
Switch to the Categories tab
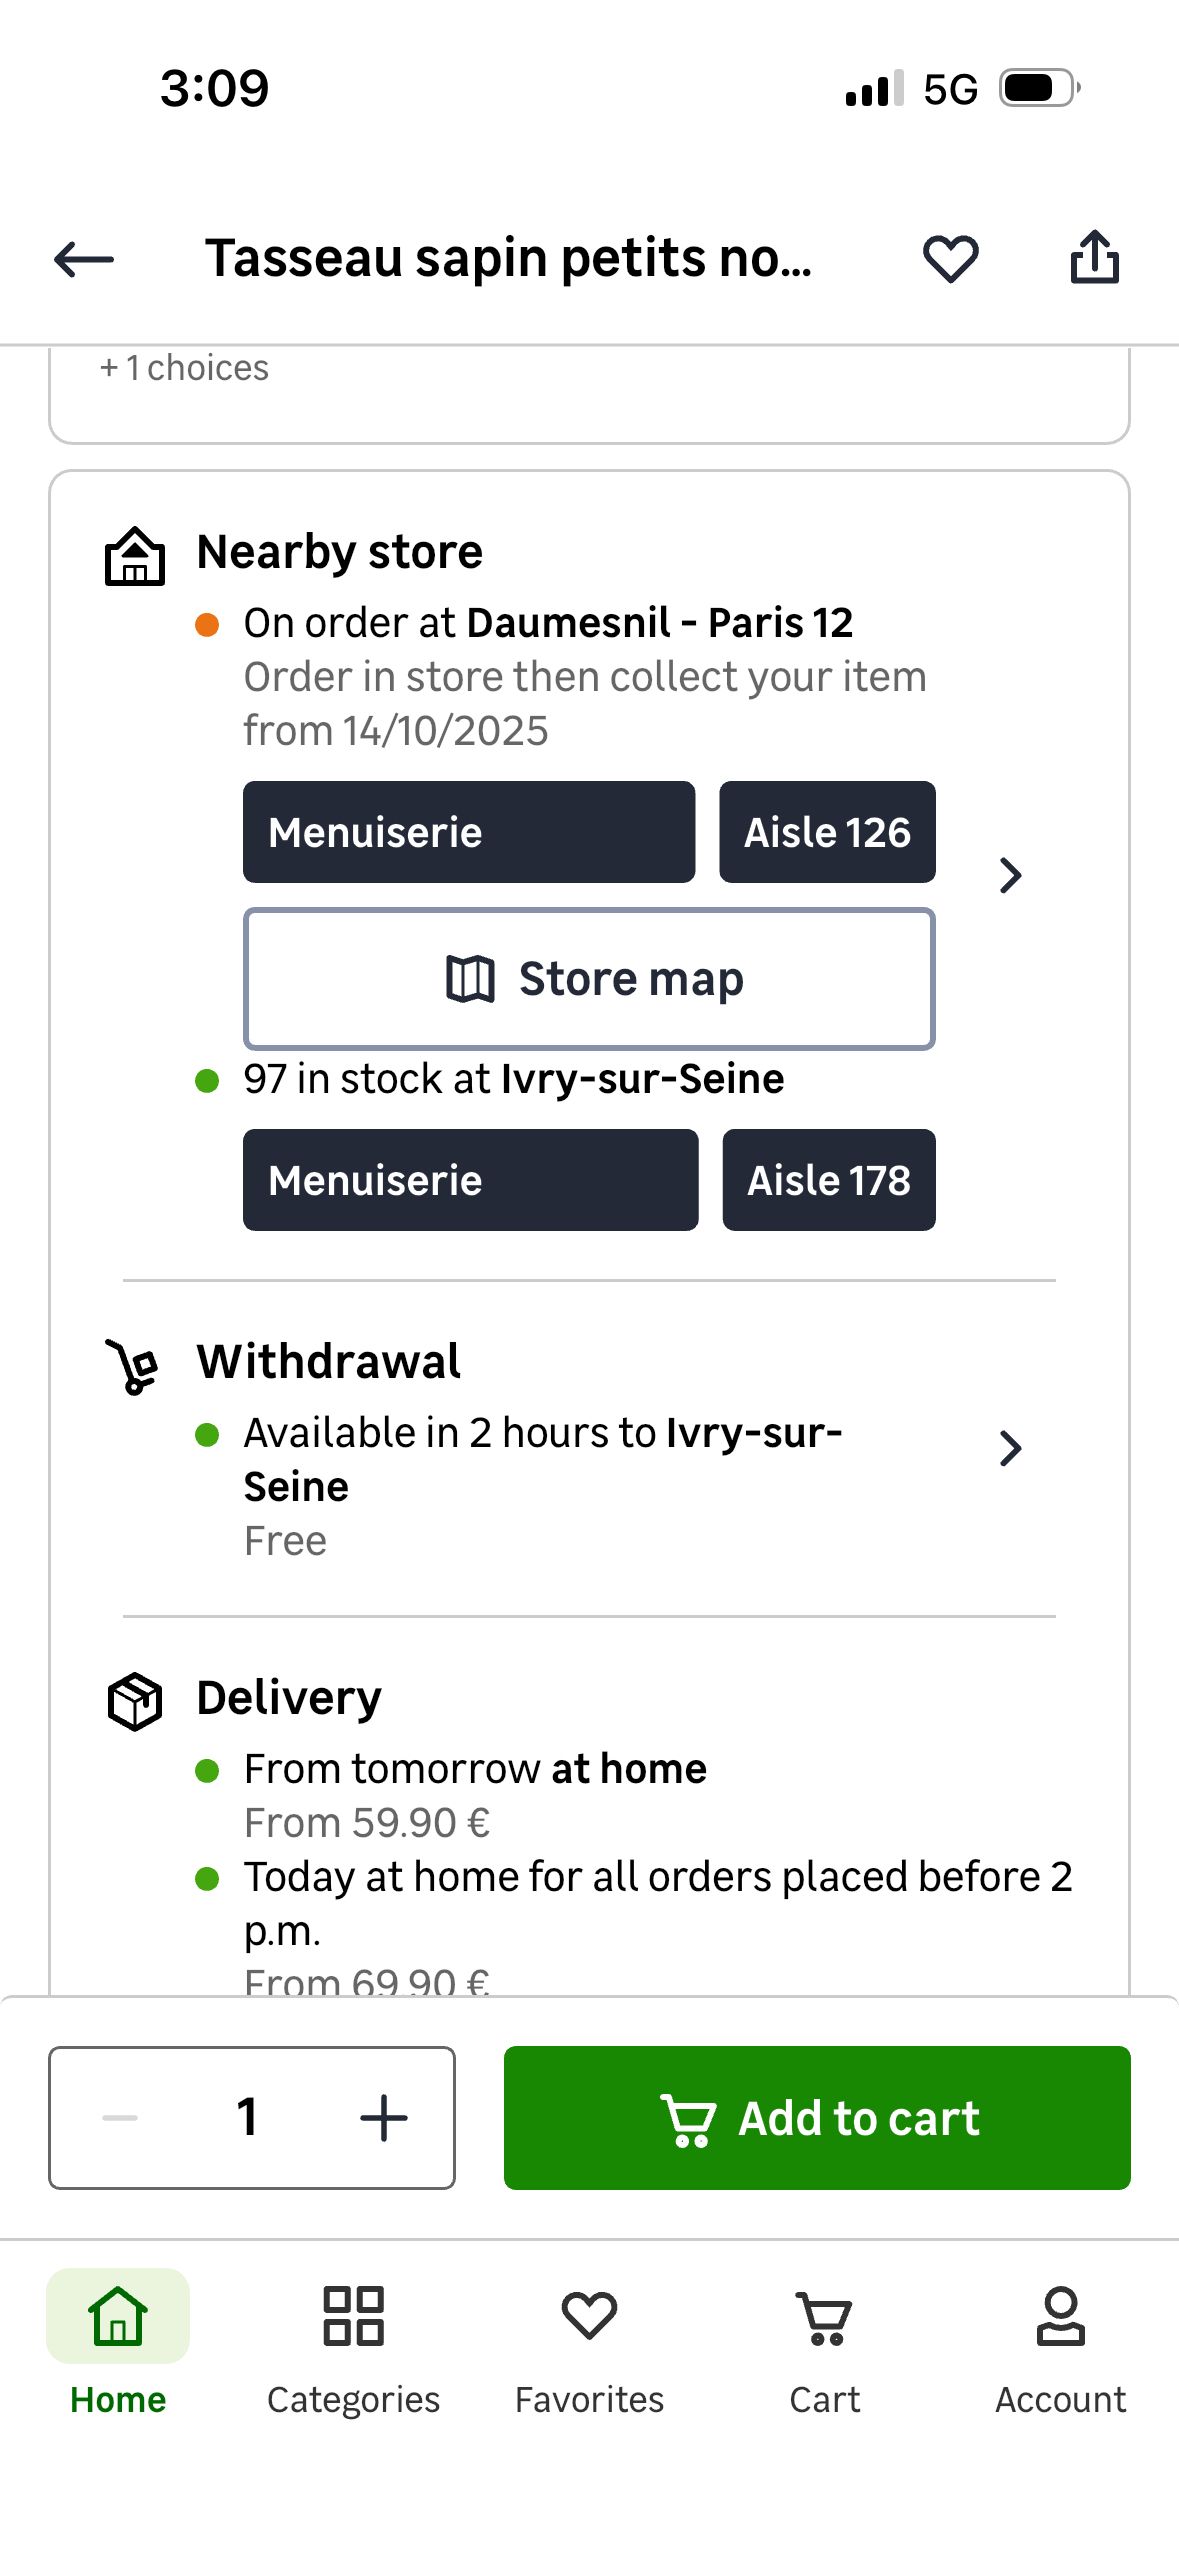coord(353,2342)
